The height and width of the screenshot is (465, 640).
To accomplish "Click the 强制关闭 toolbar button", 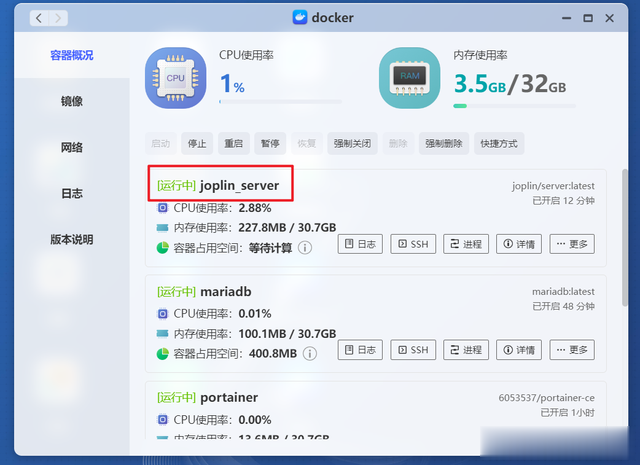I will 352,143.
